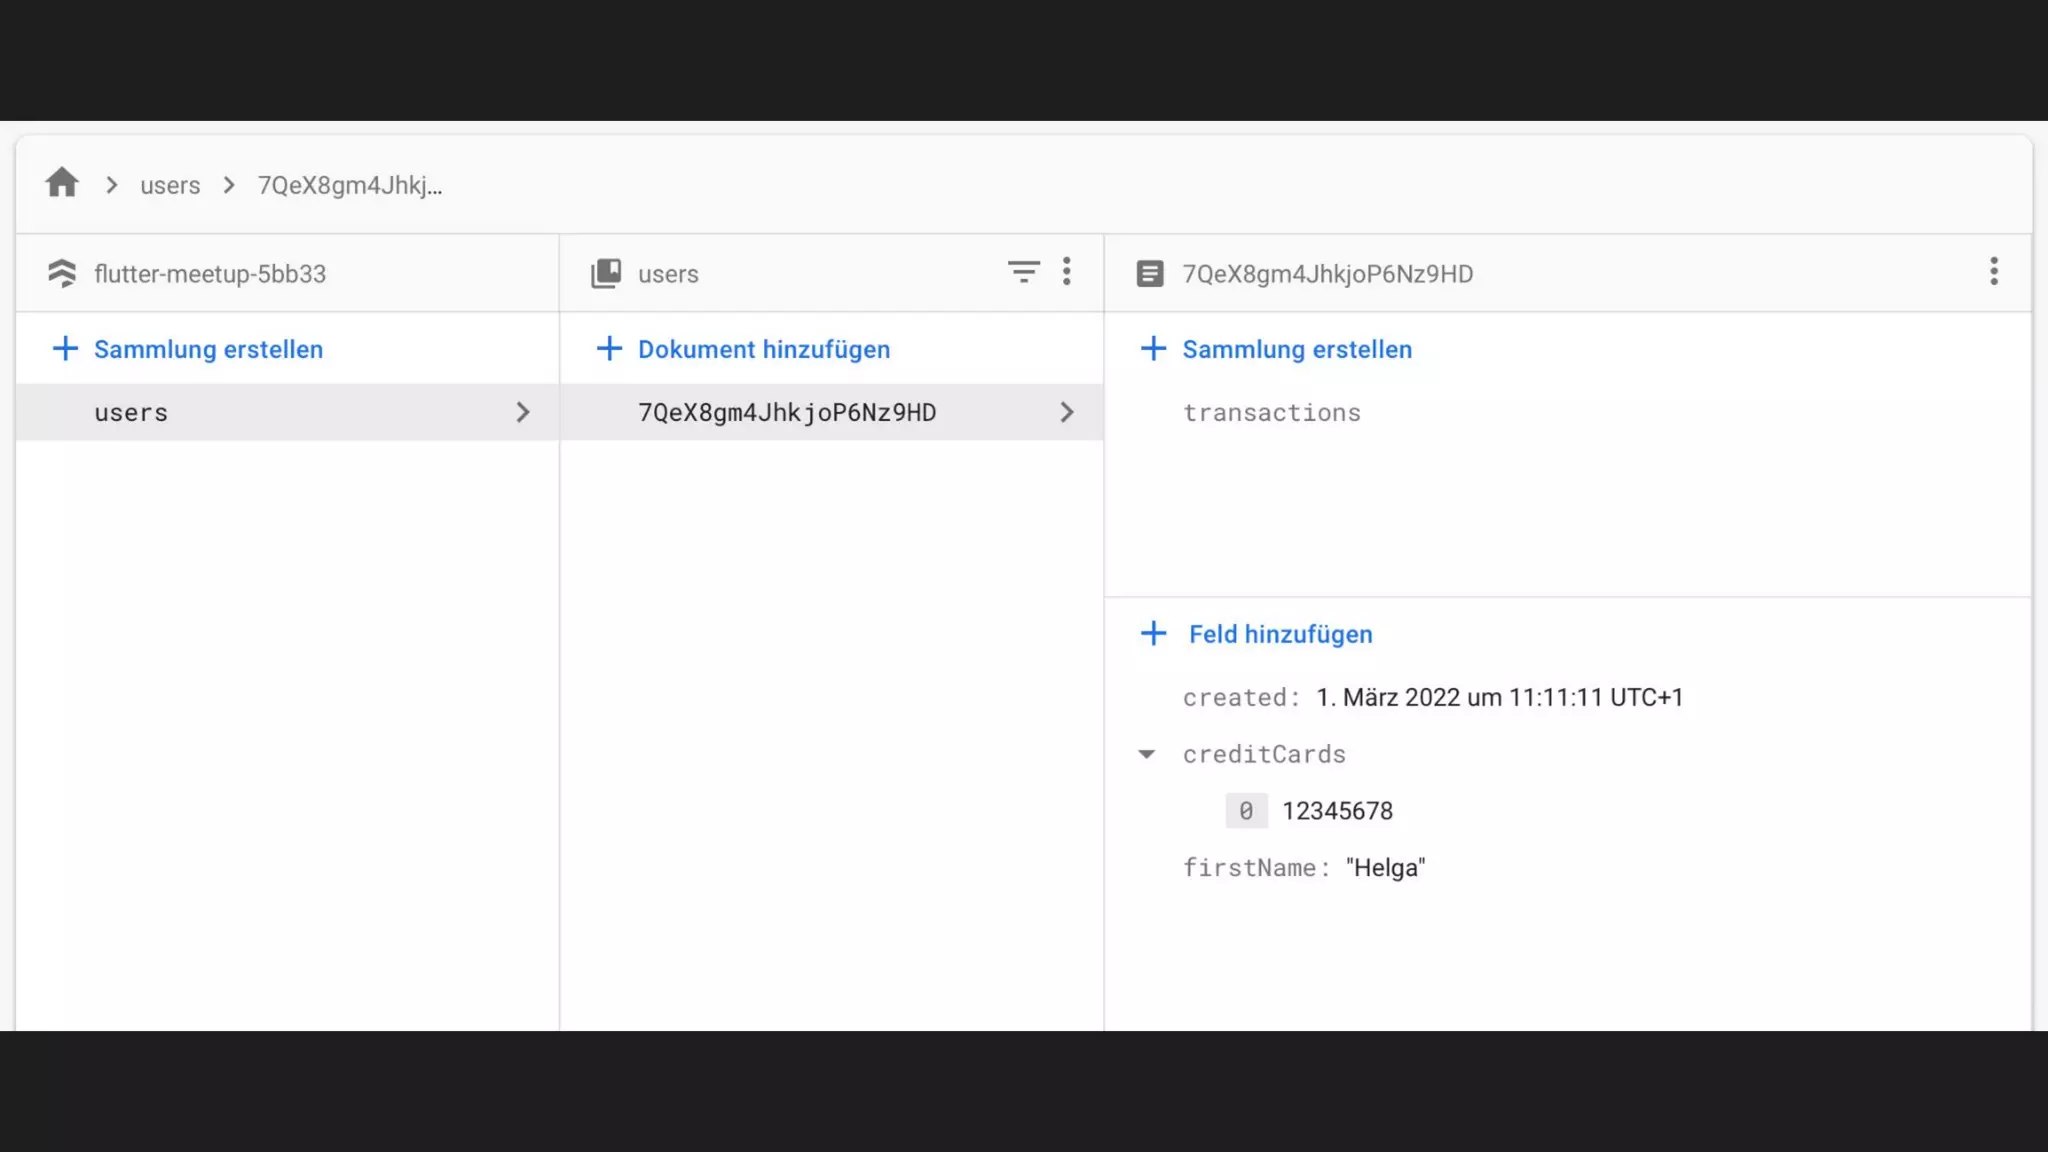Click Dokument hinzufügen button

[763, 349]
